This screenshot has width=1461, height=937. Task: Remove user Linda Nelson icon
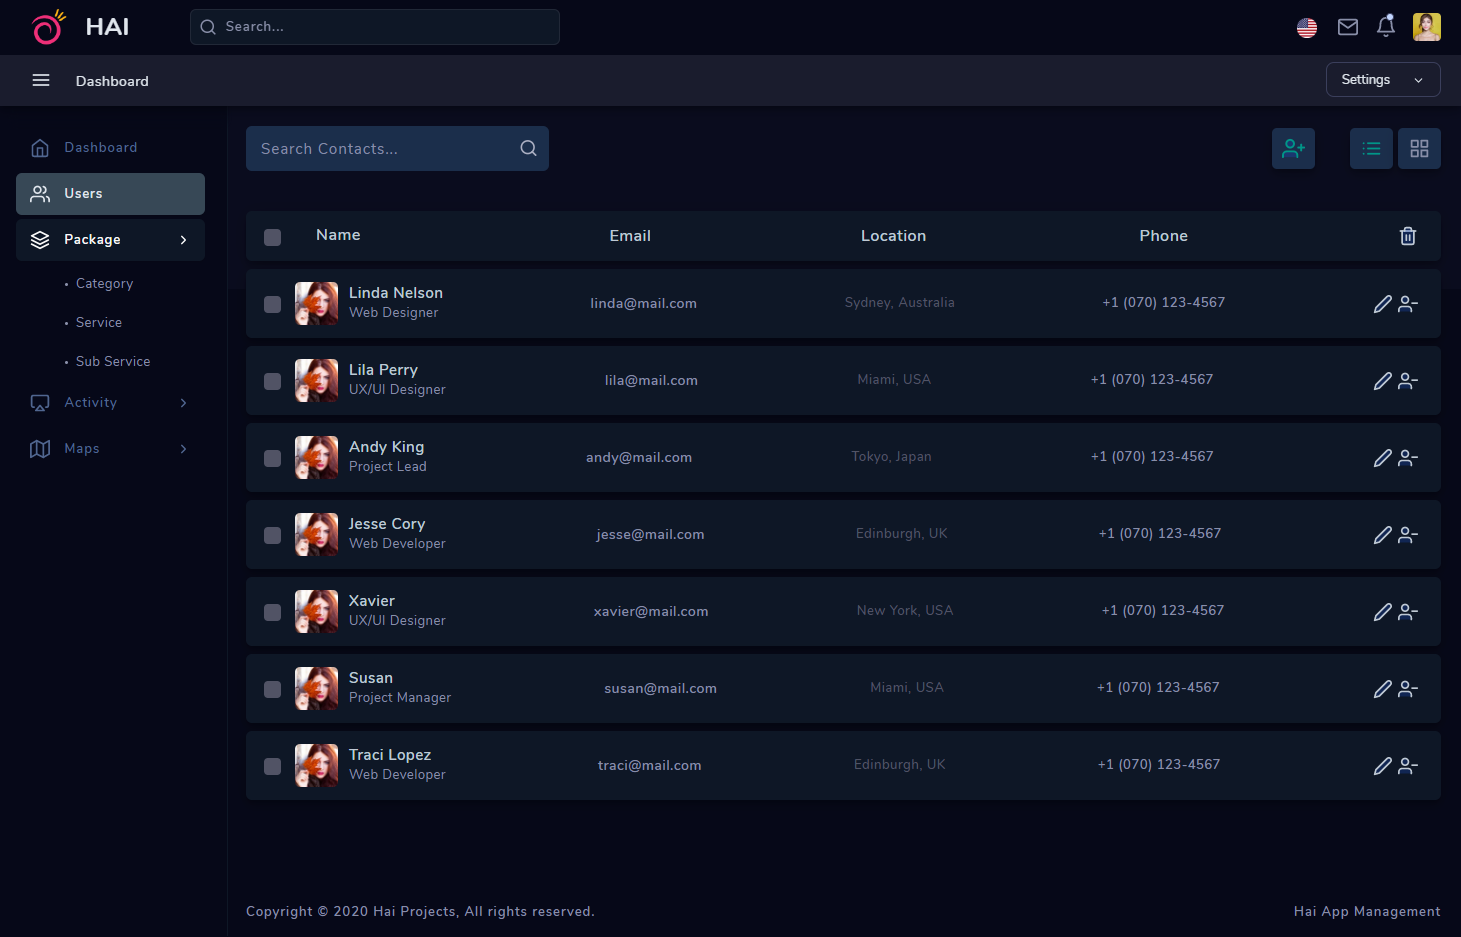[x=1408, y=304]
